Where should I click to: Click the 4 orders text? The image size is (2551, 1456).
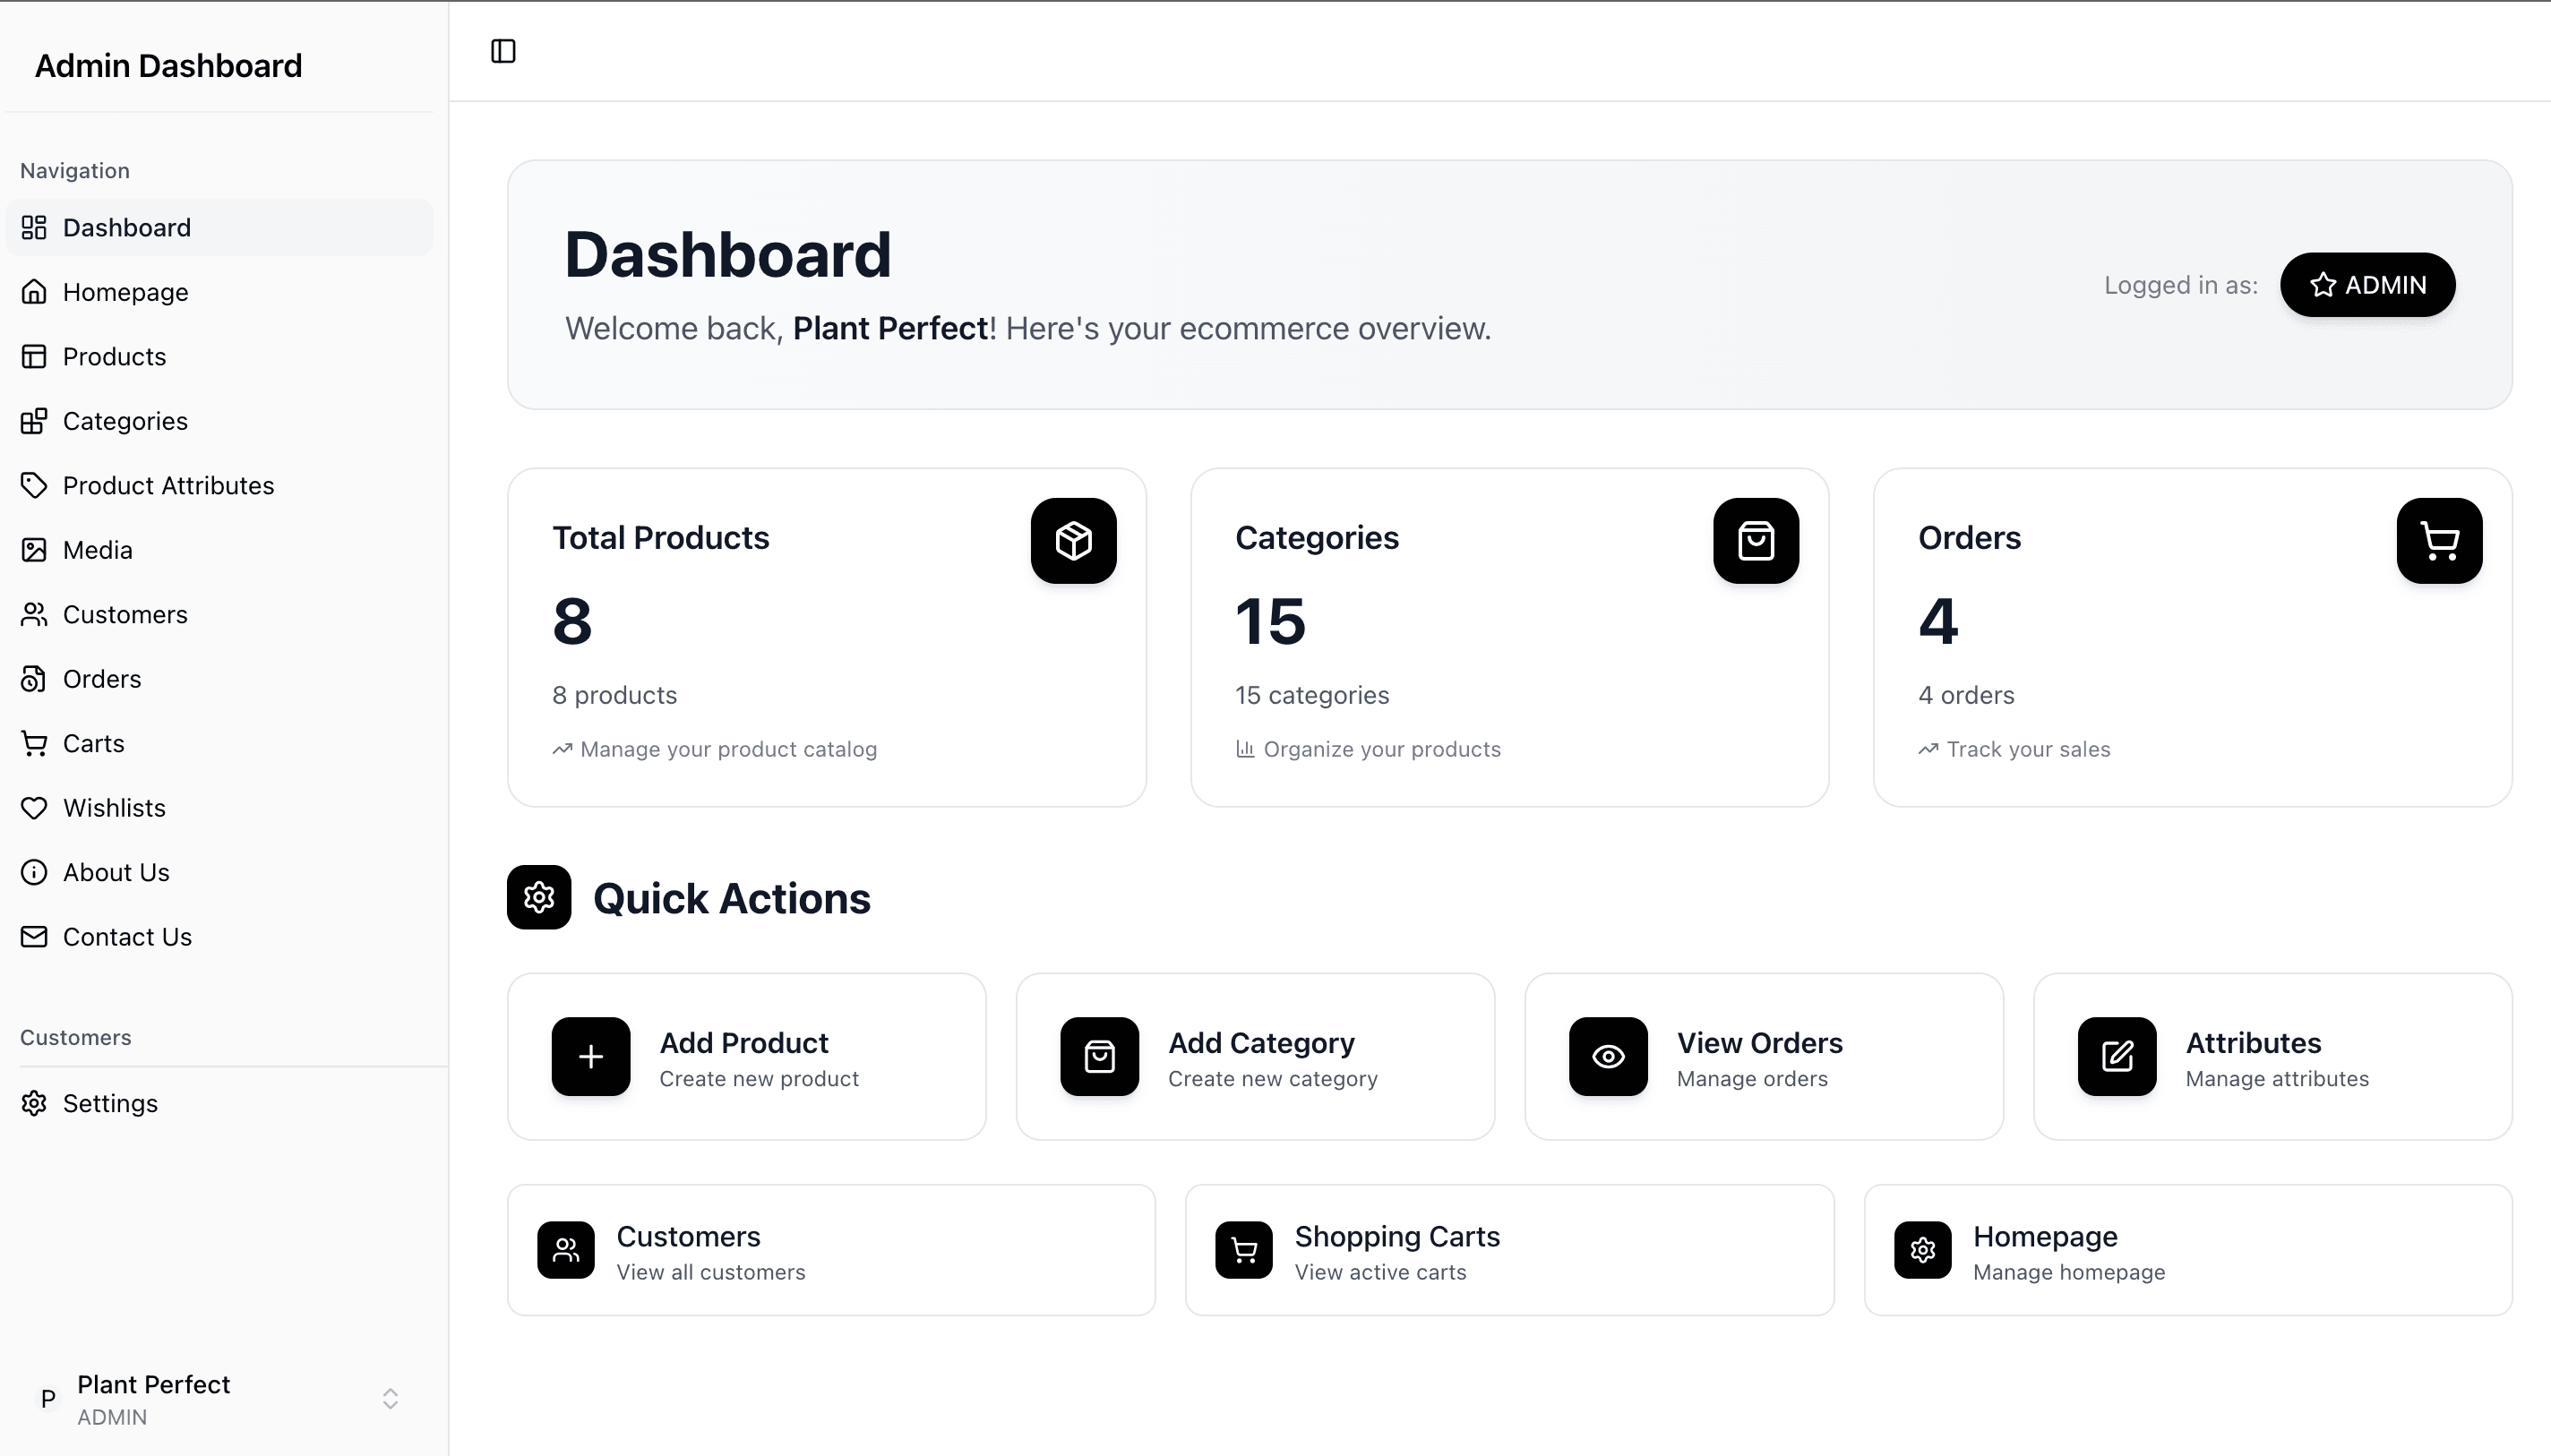click(x=1966, y=695)
